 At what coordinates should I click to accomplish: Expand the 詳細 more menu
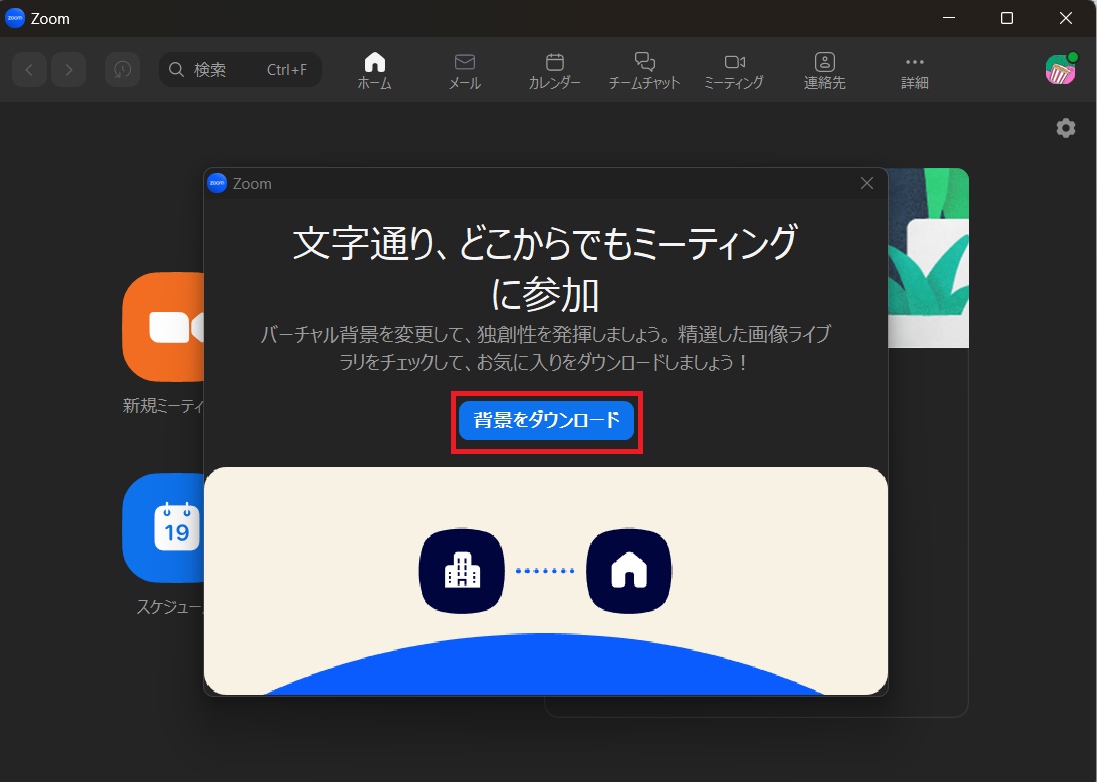[x=914, y=71]
